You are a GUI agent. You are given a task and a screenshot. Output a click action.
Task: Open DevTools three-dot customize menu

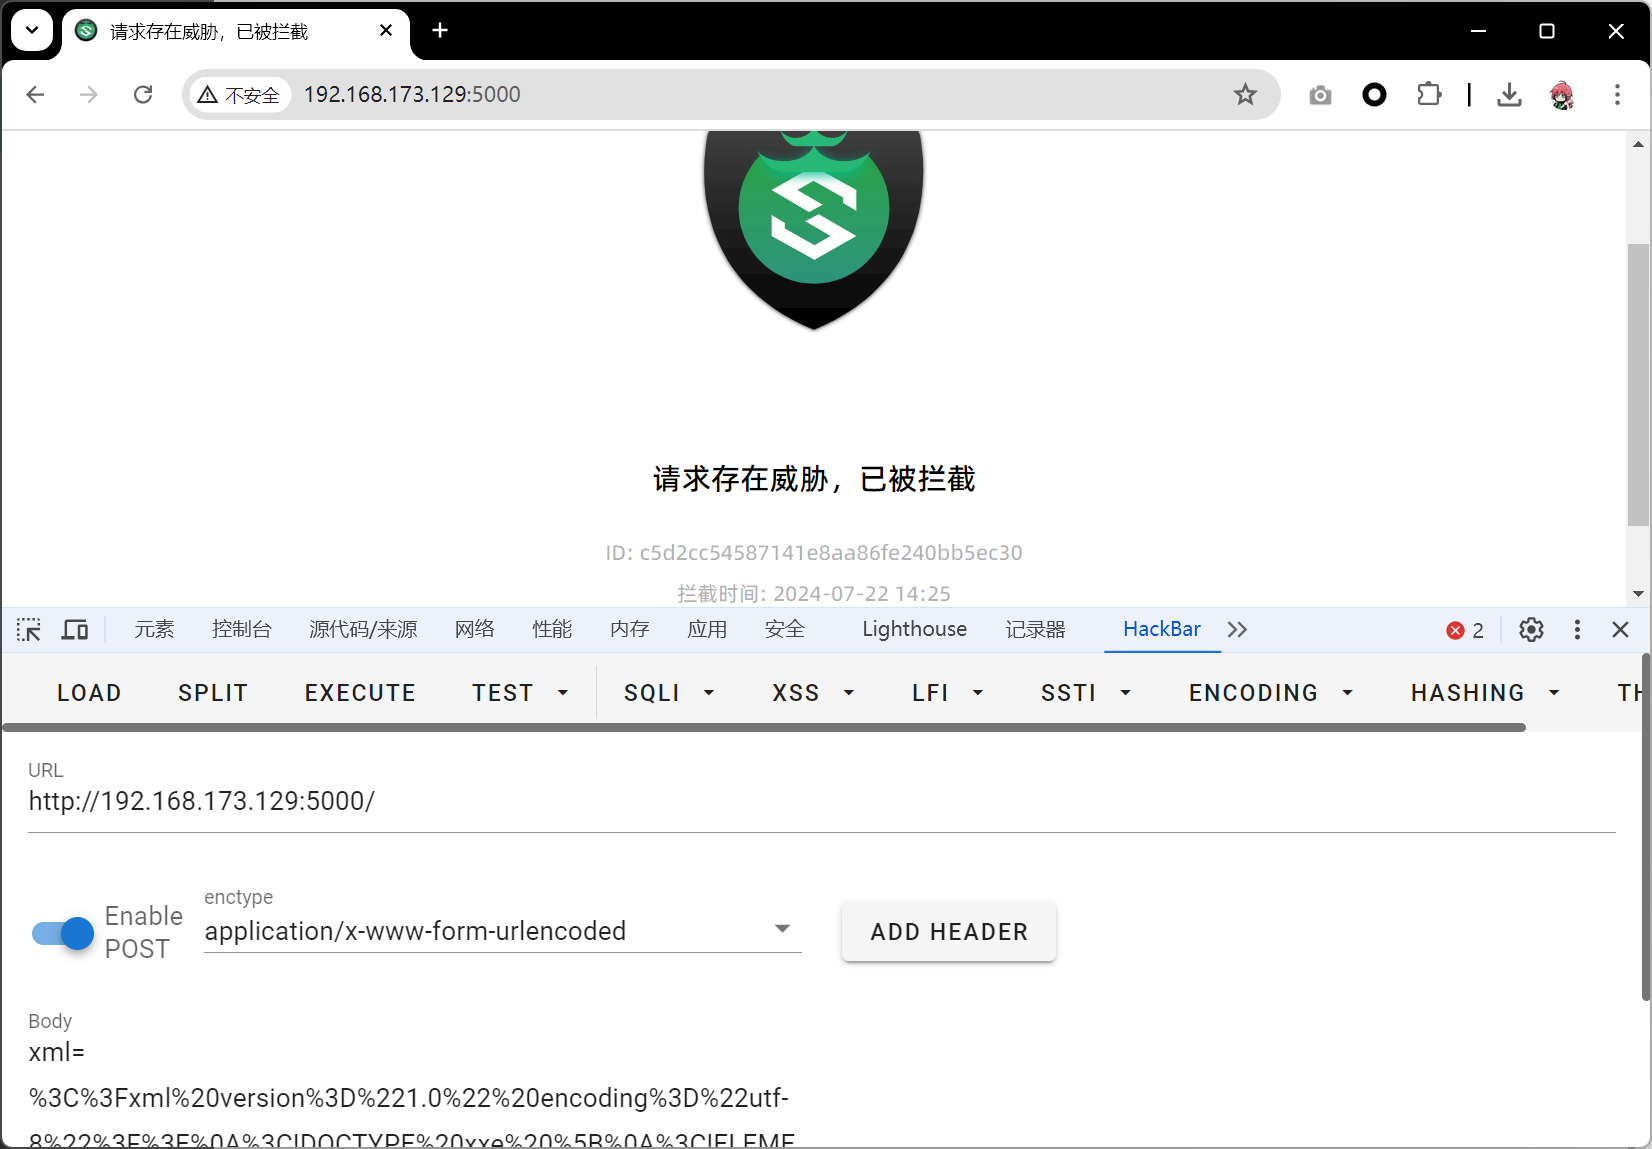coord(1577,630)
